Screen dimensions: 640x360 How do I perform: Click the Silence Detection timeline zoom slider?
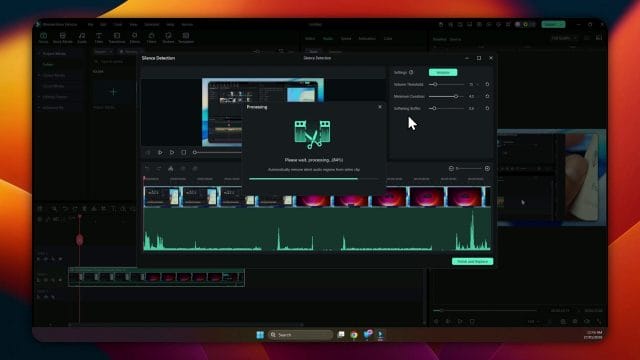pos(469,169)
